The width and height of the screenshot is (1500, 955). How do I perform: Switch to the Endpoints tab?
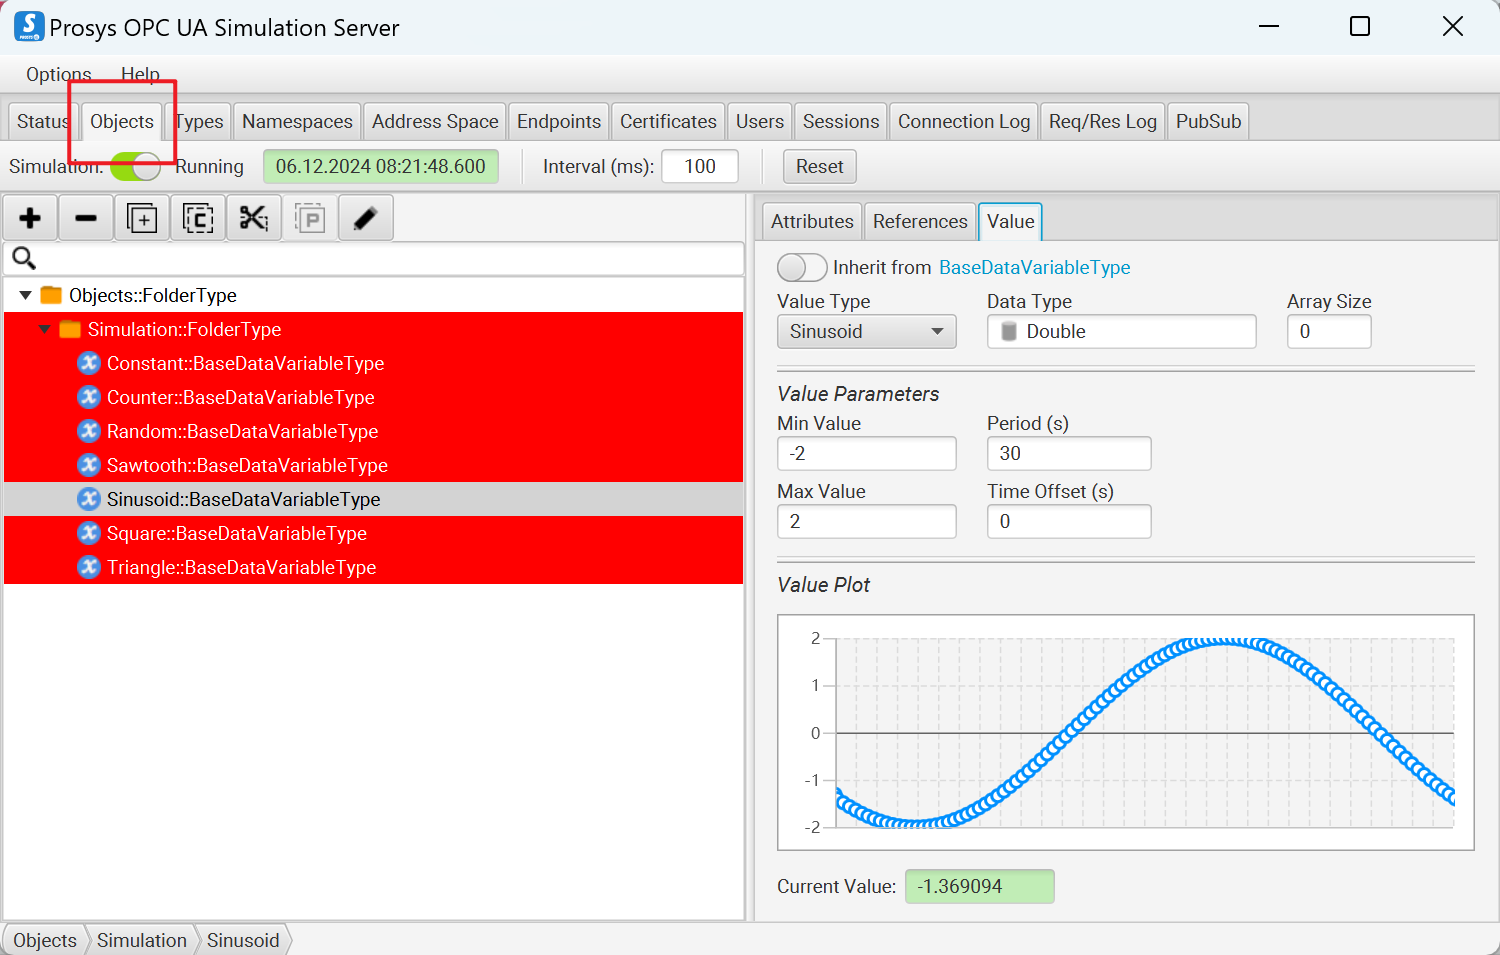click(x=559, y=121)
